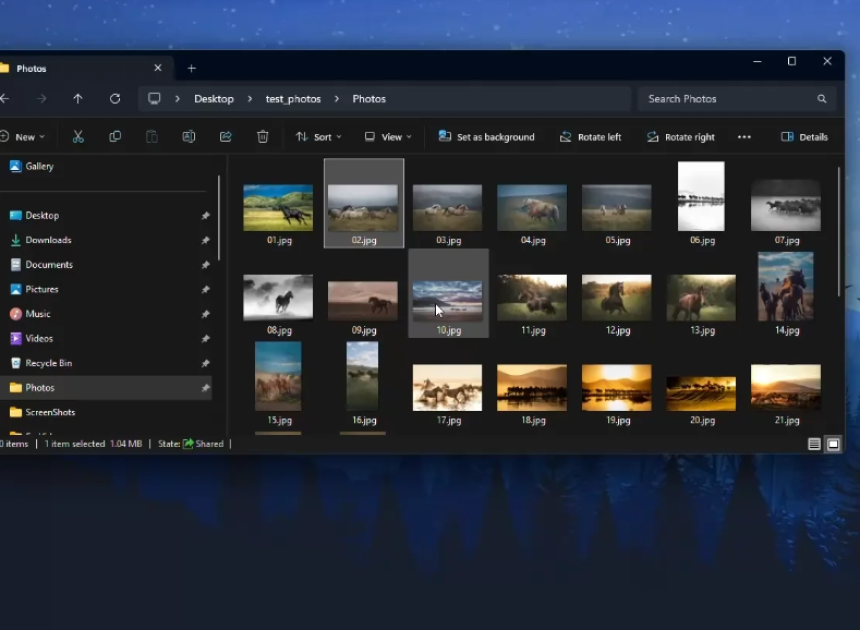Switch to large thumbnail layout in status bar

click(x=833, y=443)
